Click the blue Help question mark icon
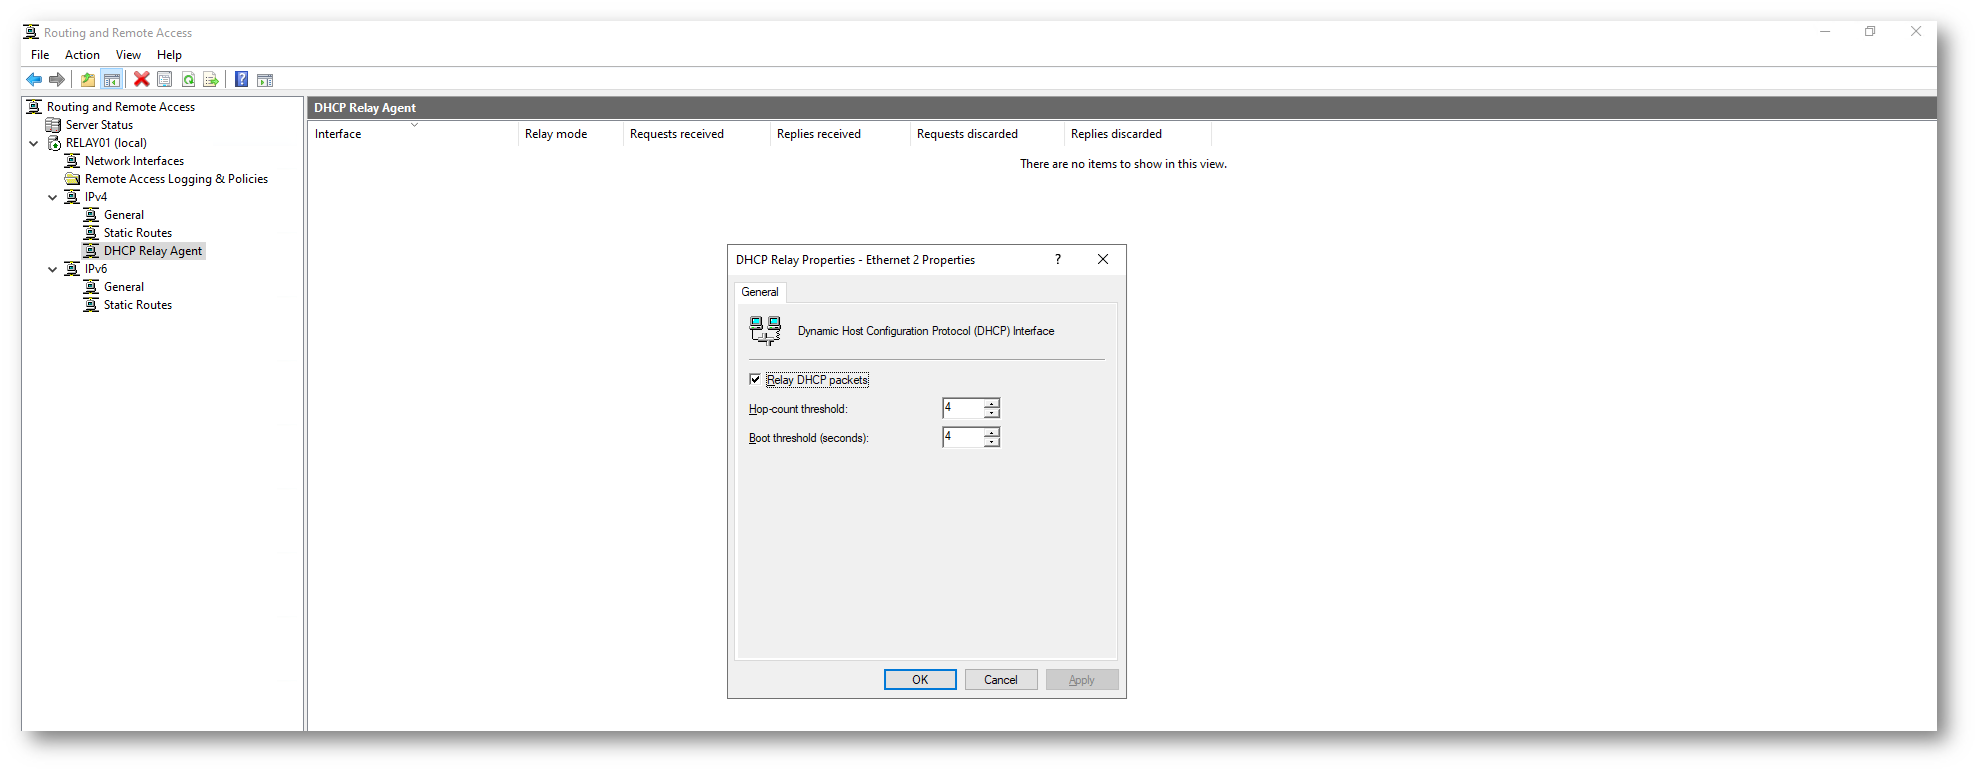 pos(241,80)
